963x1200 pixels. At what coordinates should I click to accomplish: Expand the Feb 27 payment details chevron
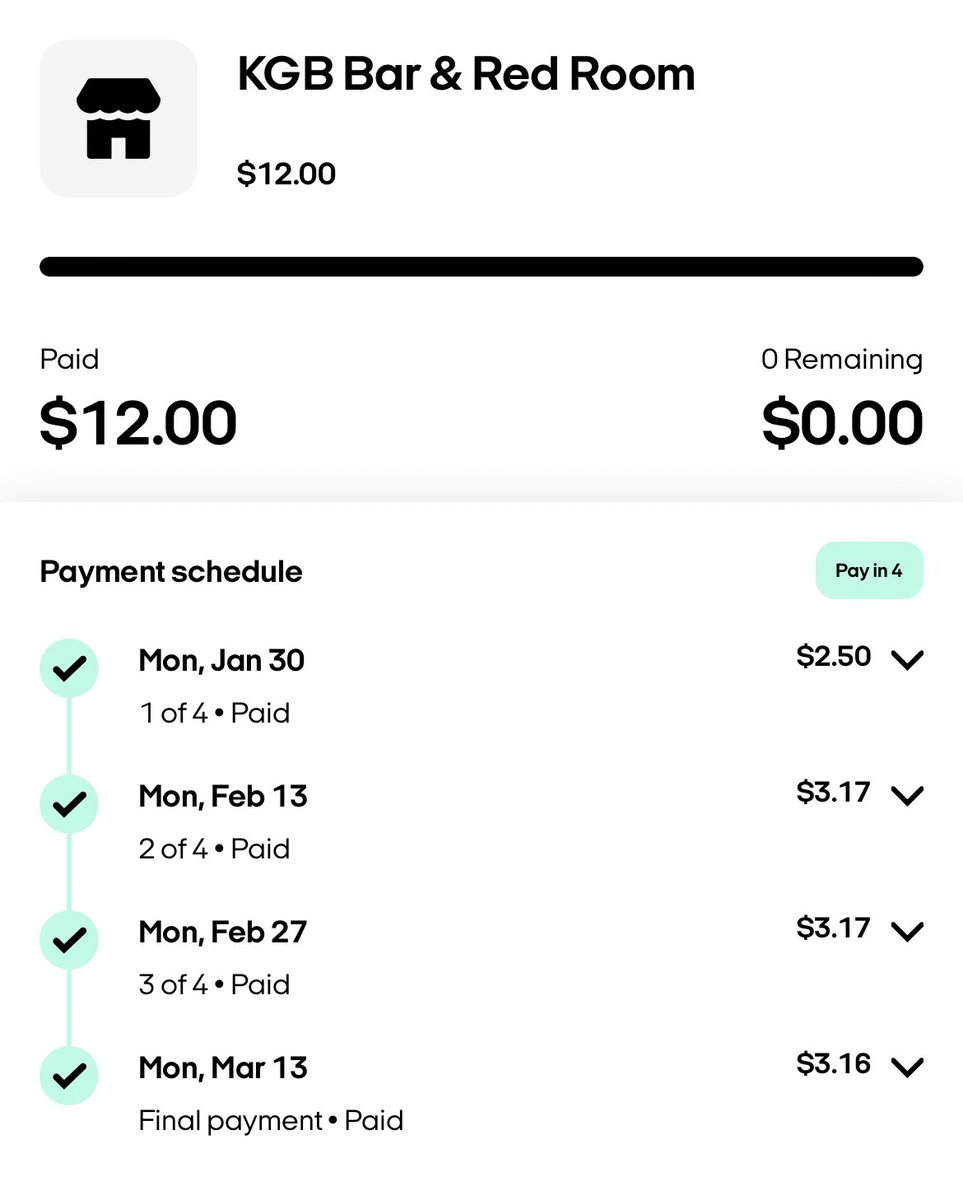pyautogui.click(x=906, y=932)
